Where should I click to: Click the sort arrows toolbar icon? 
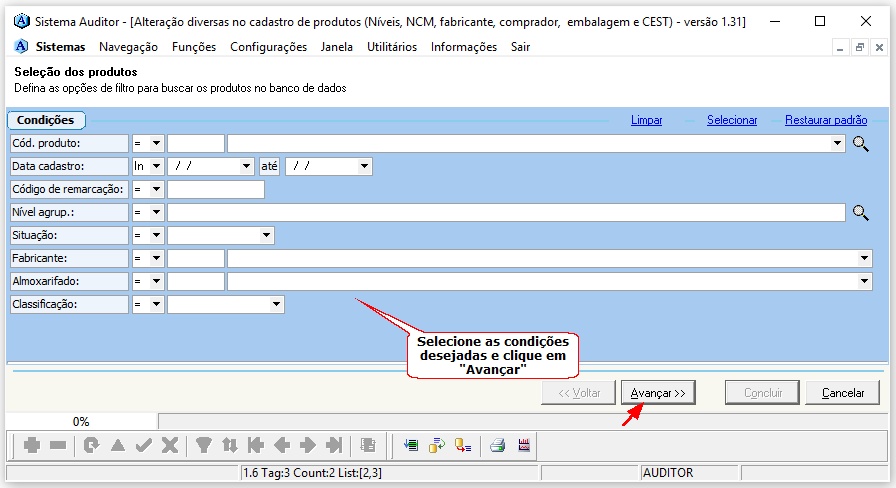230,445
